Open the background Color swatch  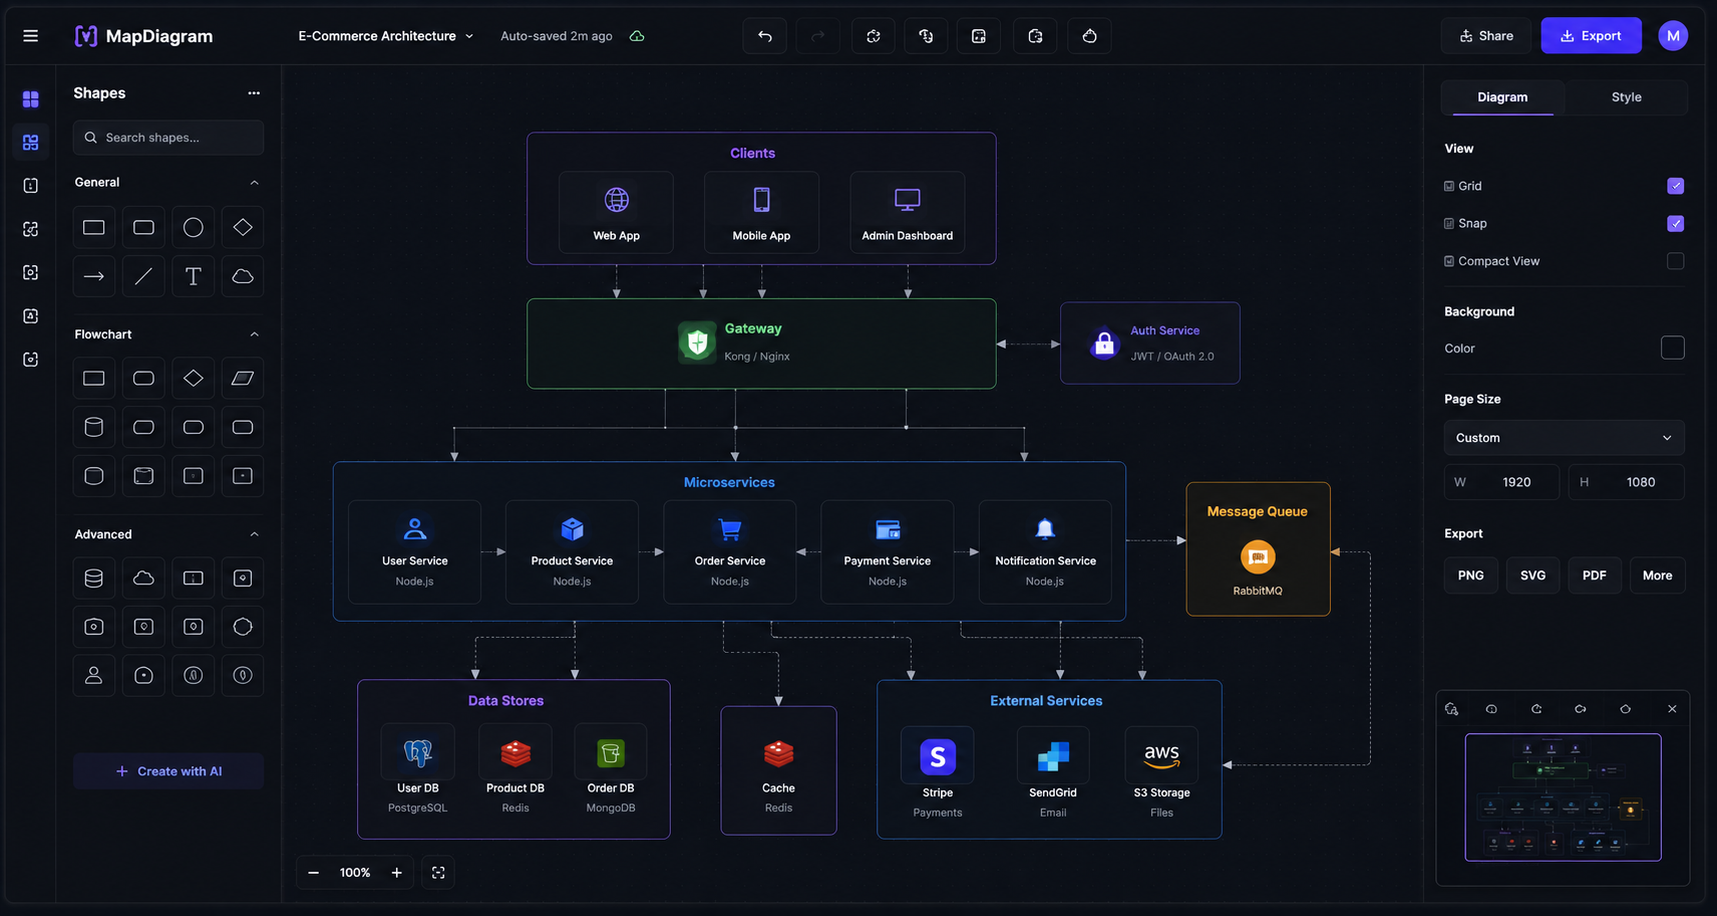(x=1673, y=348)
